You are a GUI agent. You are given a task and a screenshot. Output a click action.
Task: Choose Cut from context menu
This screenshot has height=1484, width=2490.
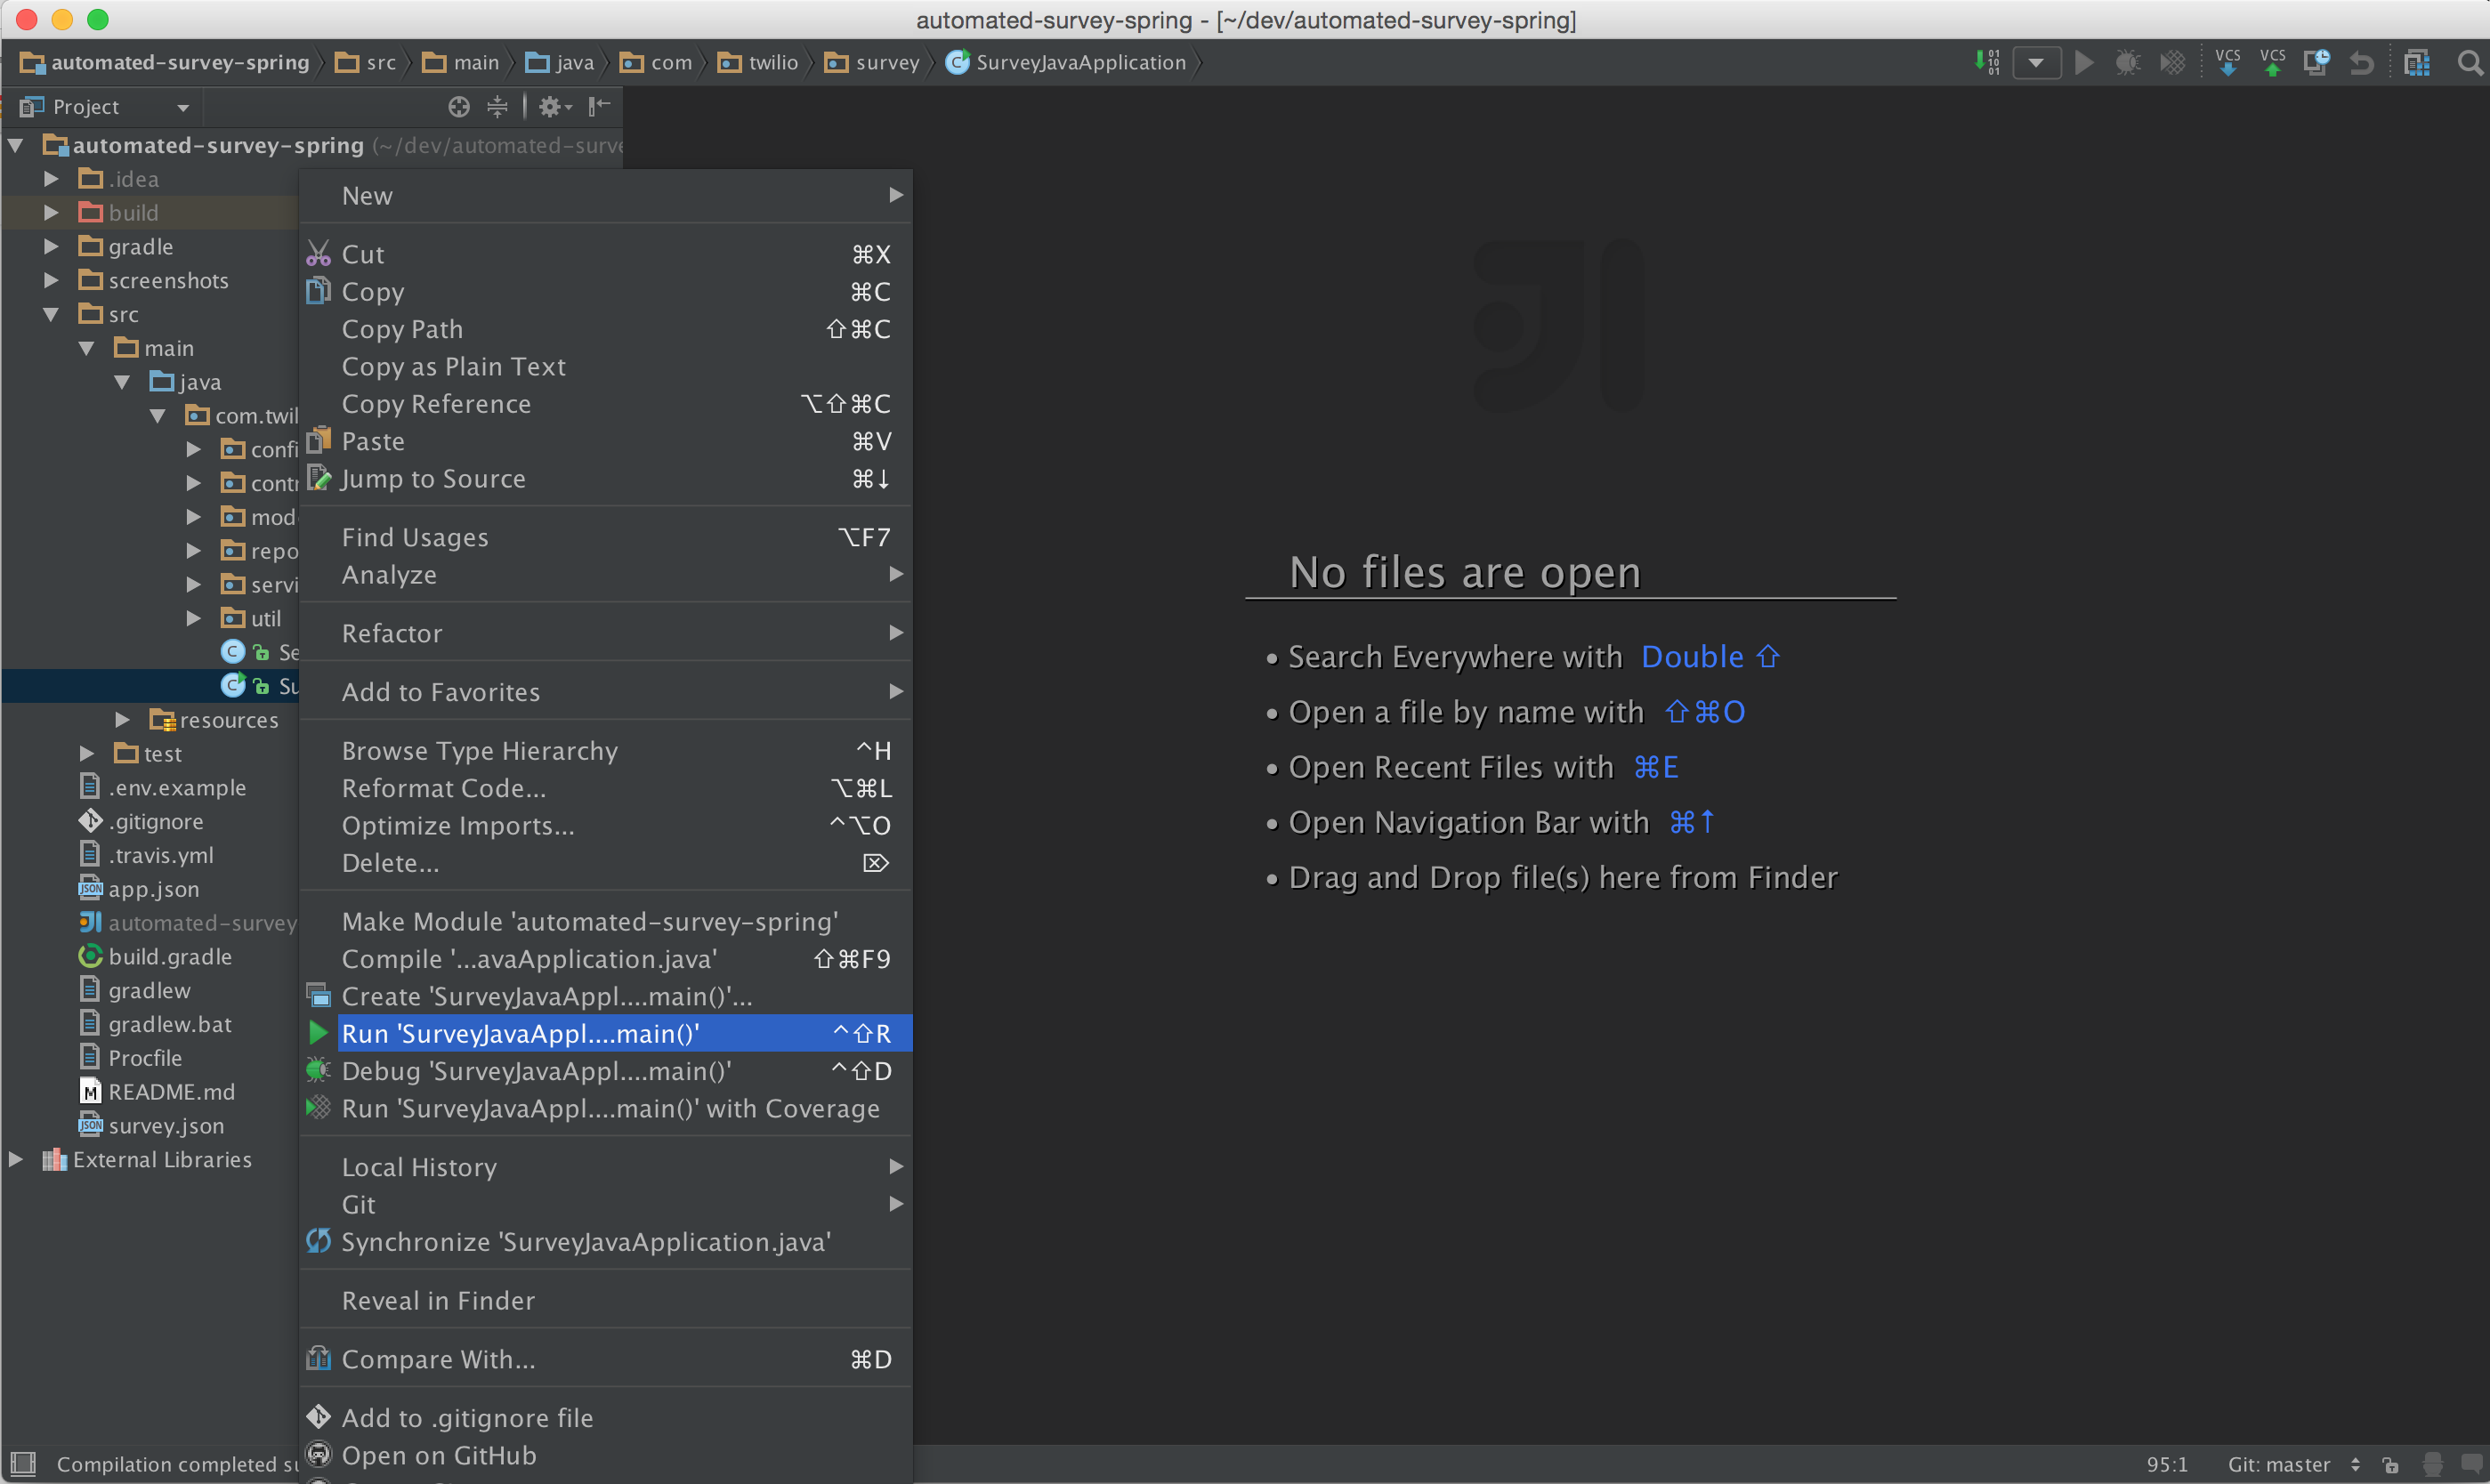click(606, 255)
